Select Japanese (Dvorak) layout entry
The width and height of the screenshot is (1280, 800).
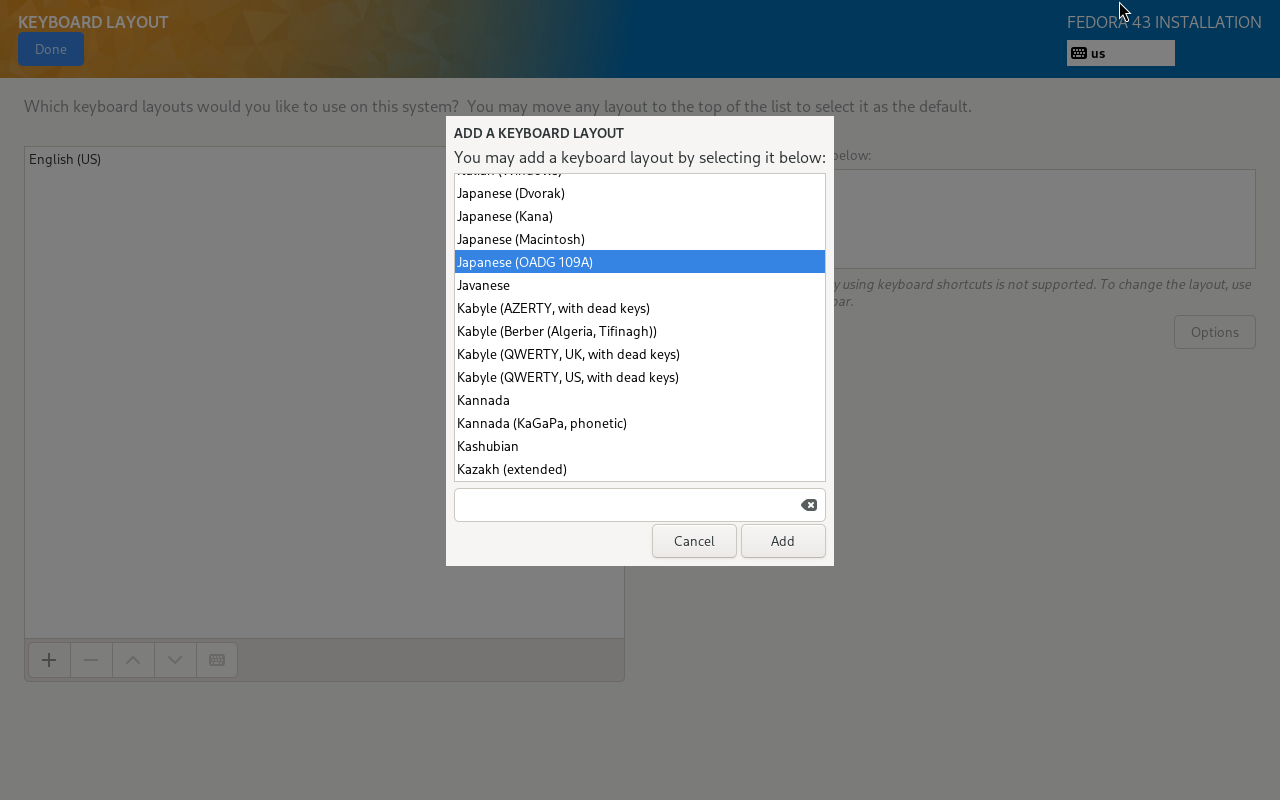[511, 193]
